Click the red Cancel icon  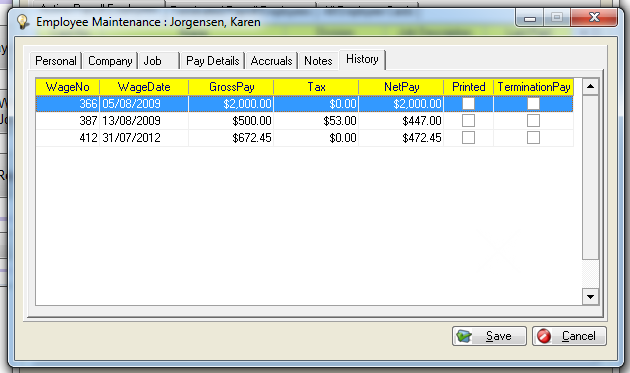pos(544,336)
